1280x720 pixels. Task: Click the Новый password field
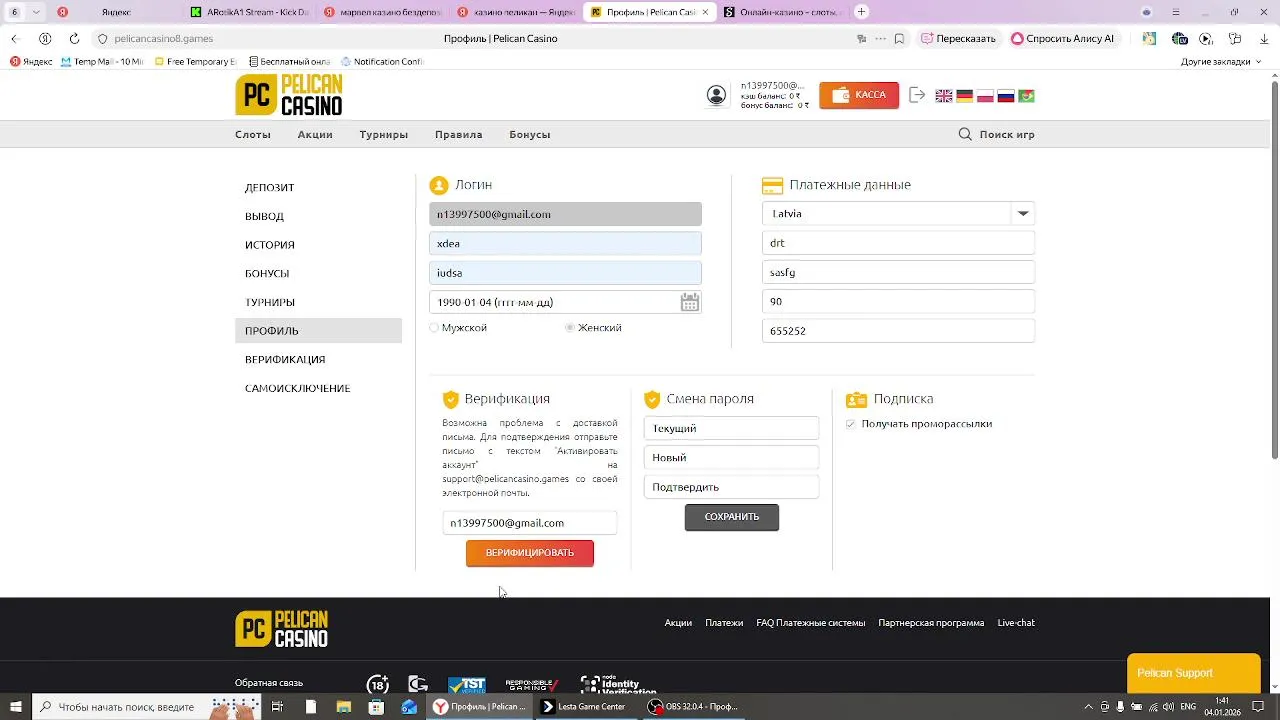tap(732, 457)
